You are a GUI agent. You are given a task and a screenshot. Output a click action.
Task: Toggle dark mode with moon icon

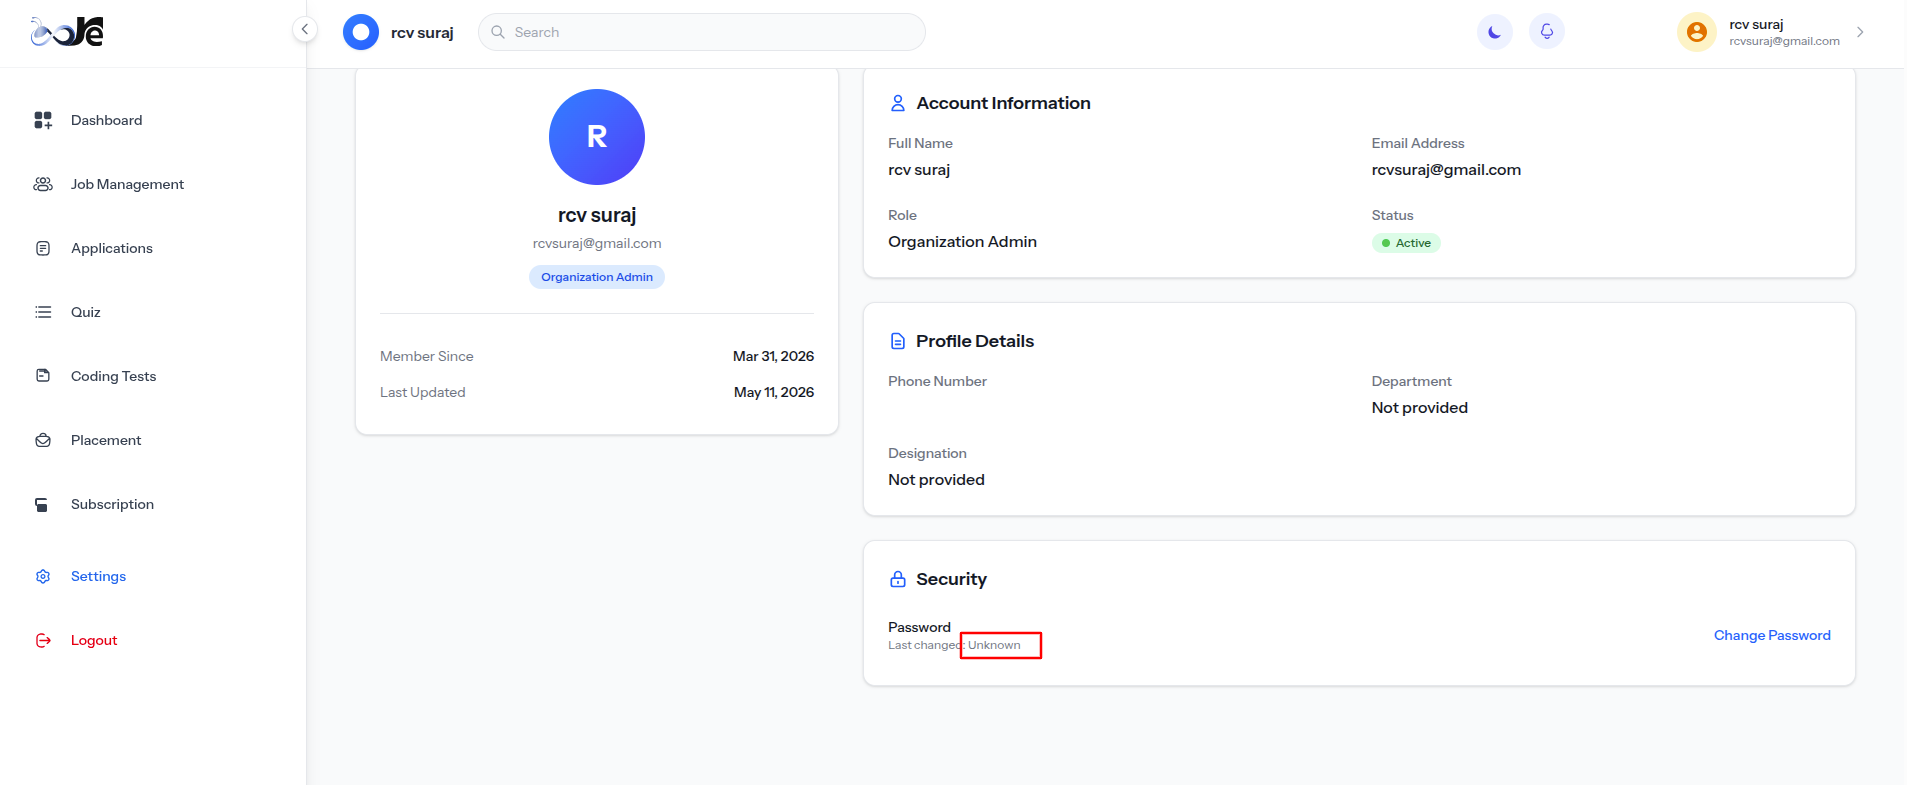(1495, 32)
